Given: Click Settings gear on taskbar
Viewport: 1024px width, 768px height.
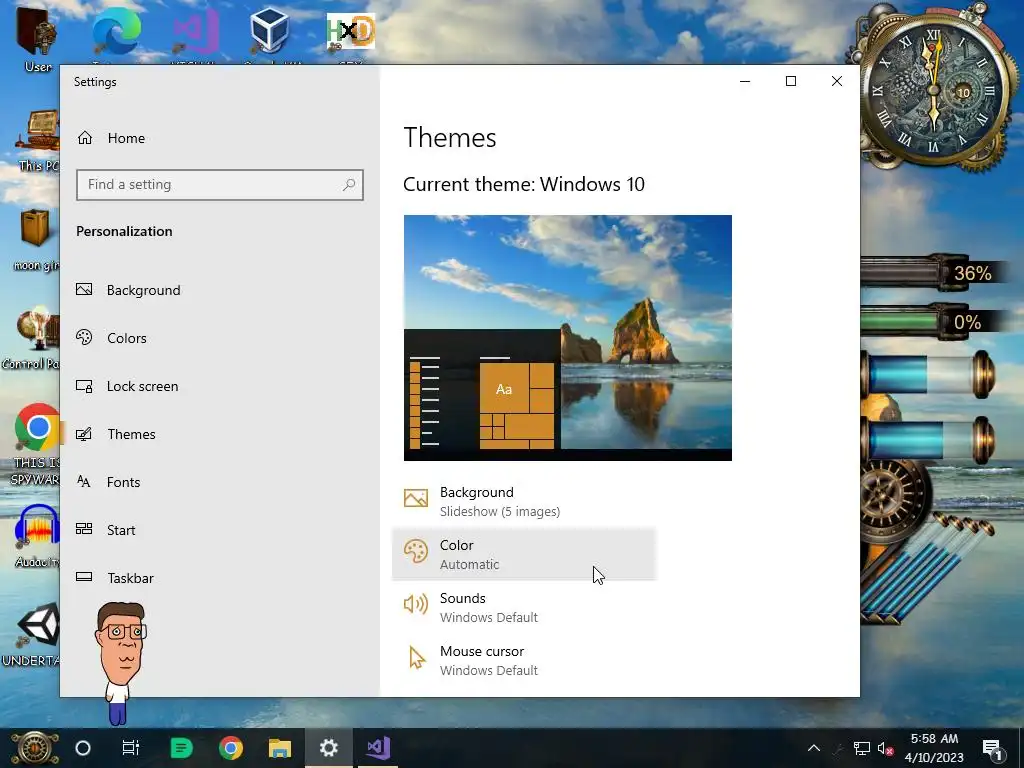Looking at the screenshot, I should [x=328, y=748].
